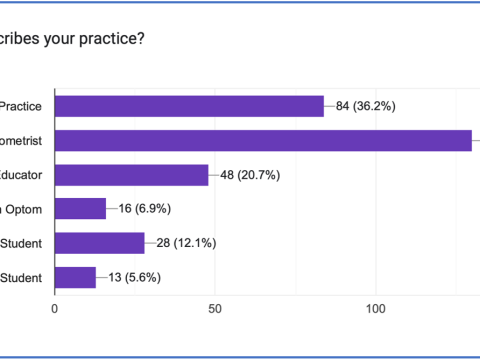This screenshot has width=480, height=360.
Task: Click the bottom Student bar showing 13
Action: (x=75, y=277)
